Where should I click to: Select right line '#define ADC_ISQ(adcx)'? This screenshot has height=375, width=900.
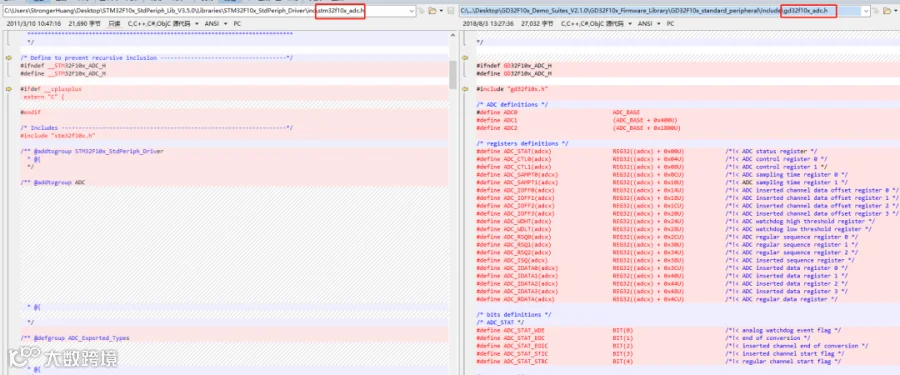513,260
